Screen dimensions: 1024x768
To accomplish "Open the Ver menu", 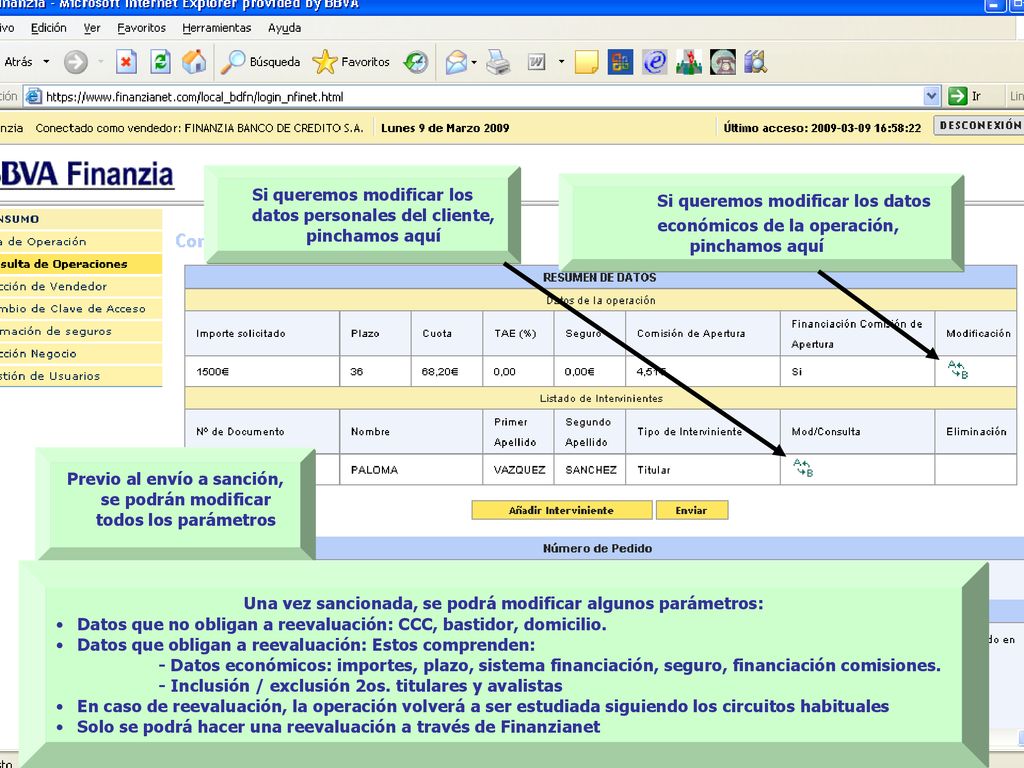I will coord(92,27).
